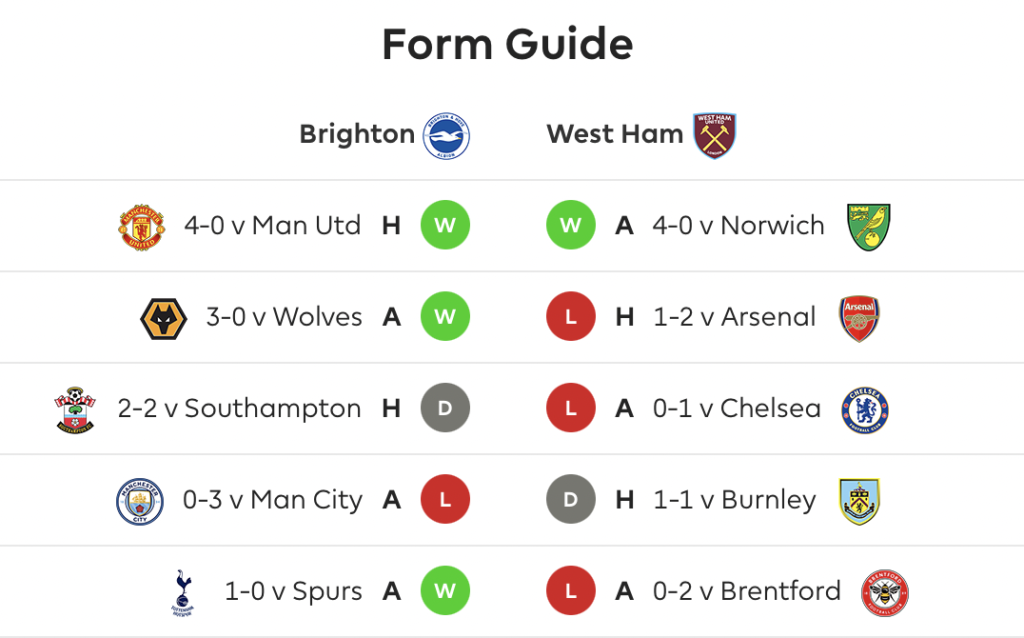Click the Burnley club badge

pos(859,502)
